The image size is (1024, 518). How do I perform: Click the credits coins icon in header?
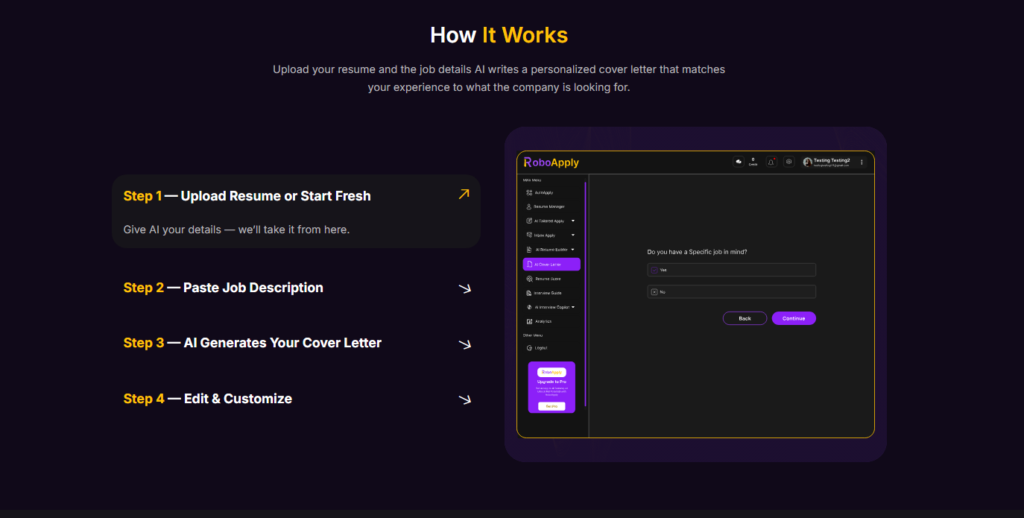pyautogui.click(x=739, y=162)
